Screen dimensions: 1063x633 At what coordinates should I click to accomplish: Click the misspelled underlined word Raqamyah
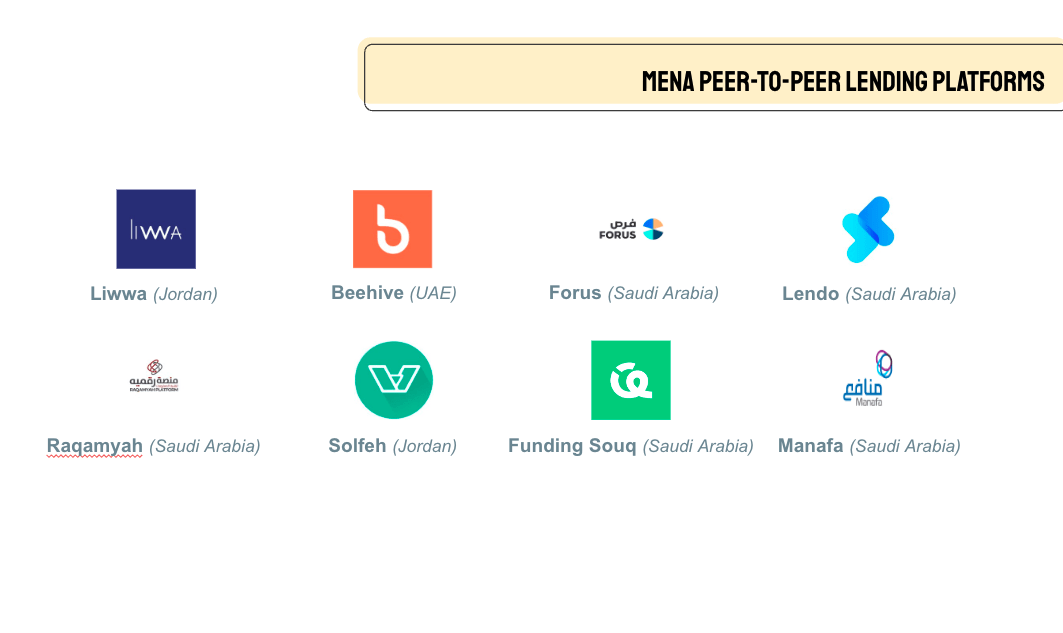[95, 446]
